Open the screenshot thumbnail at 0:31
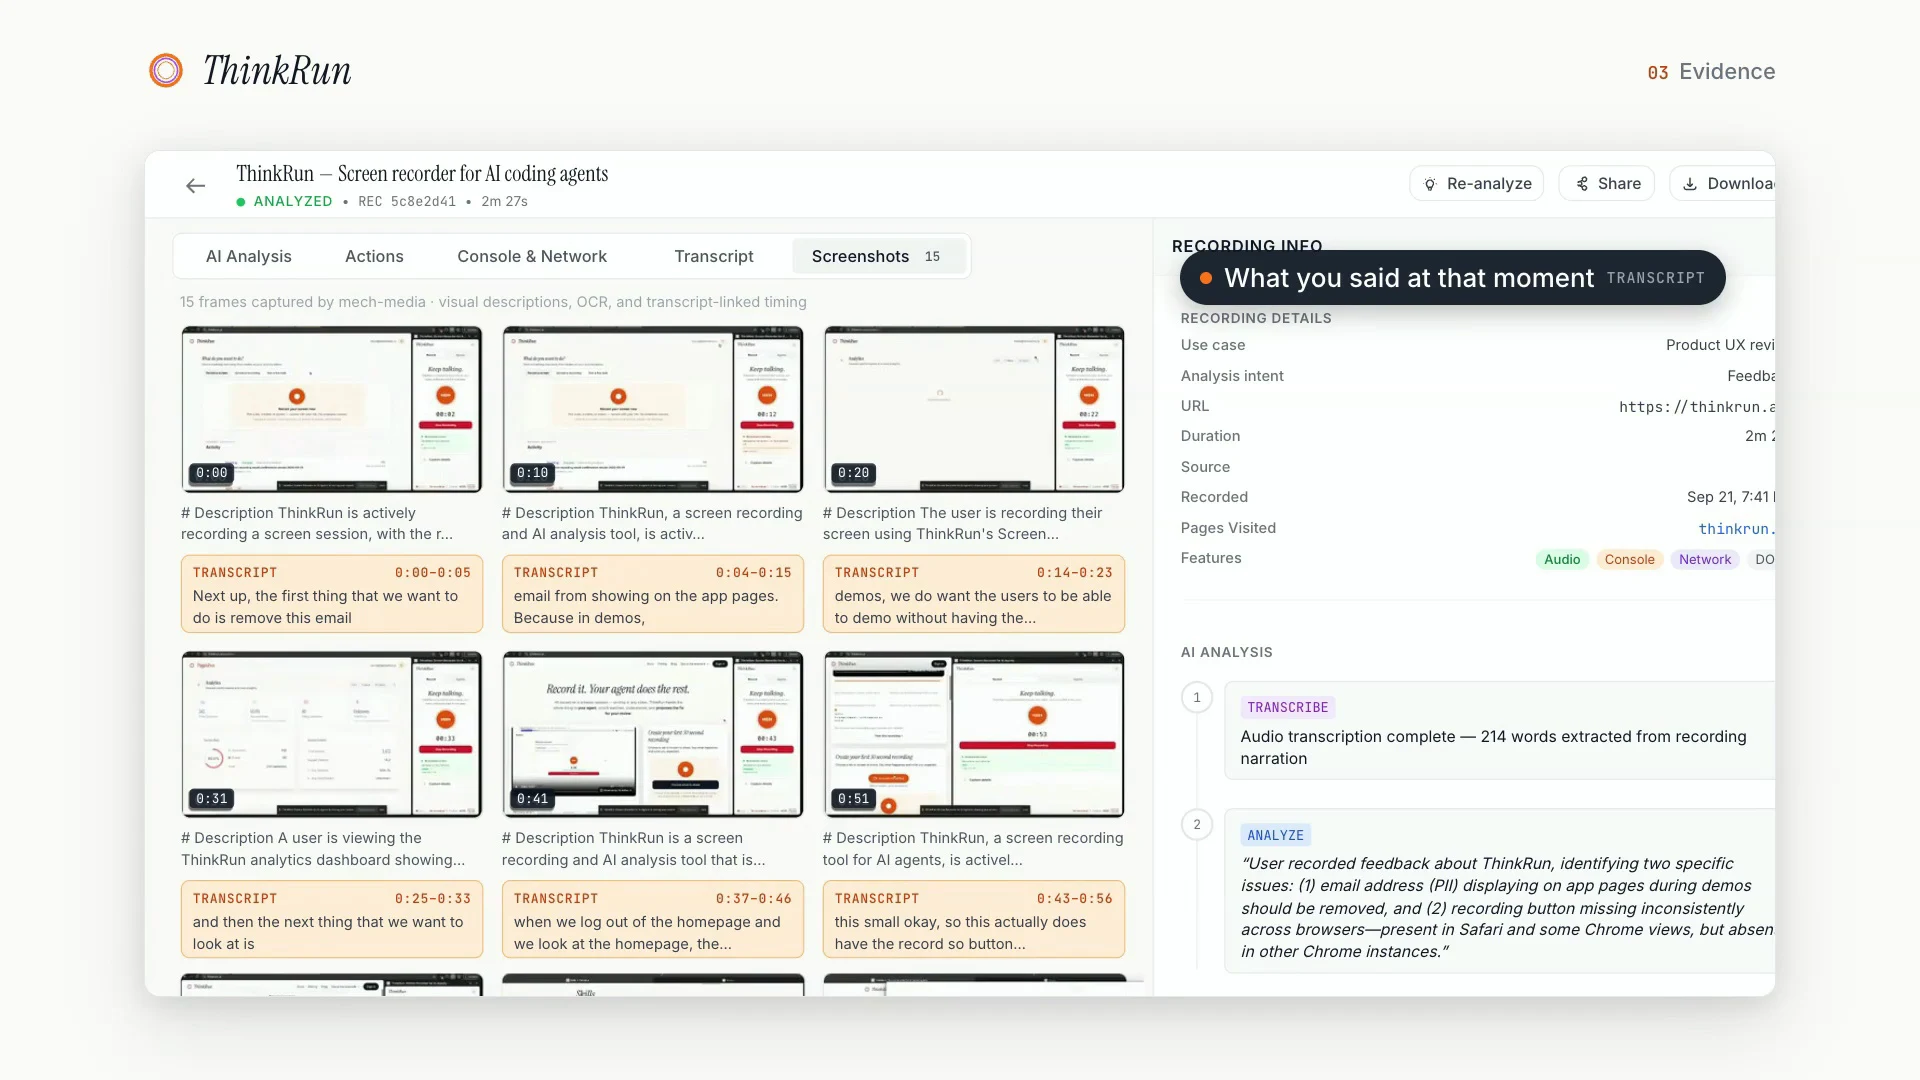 [332, 735]
